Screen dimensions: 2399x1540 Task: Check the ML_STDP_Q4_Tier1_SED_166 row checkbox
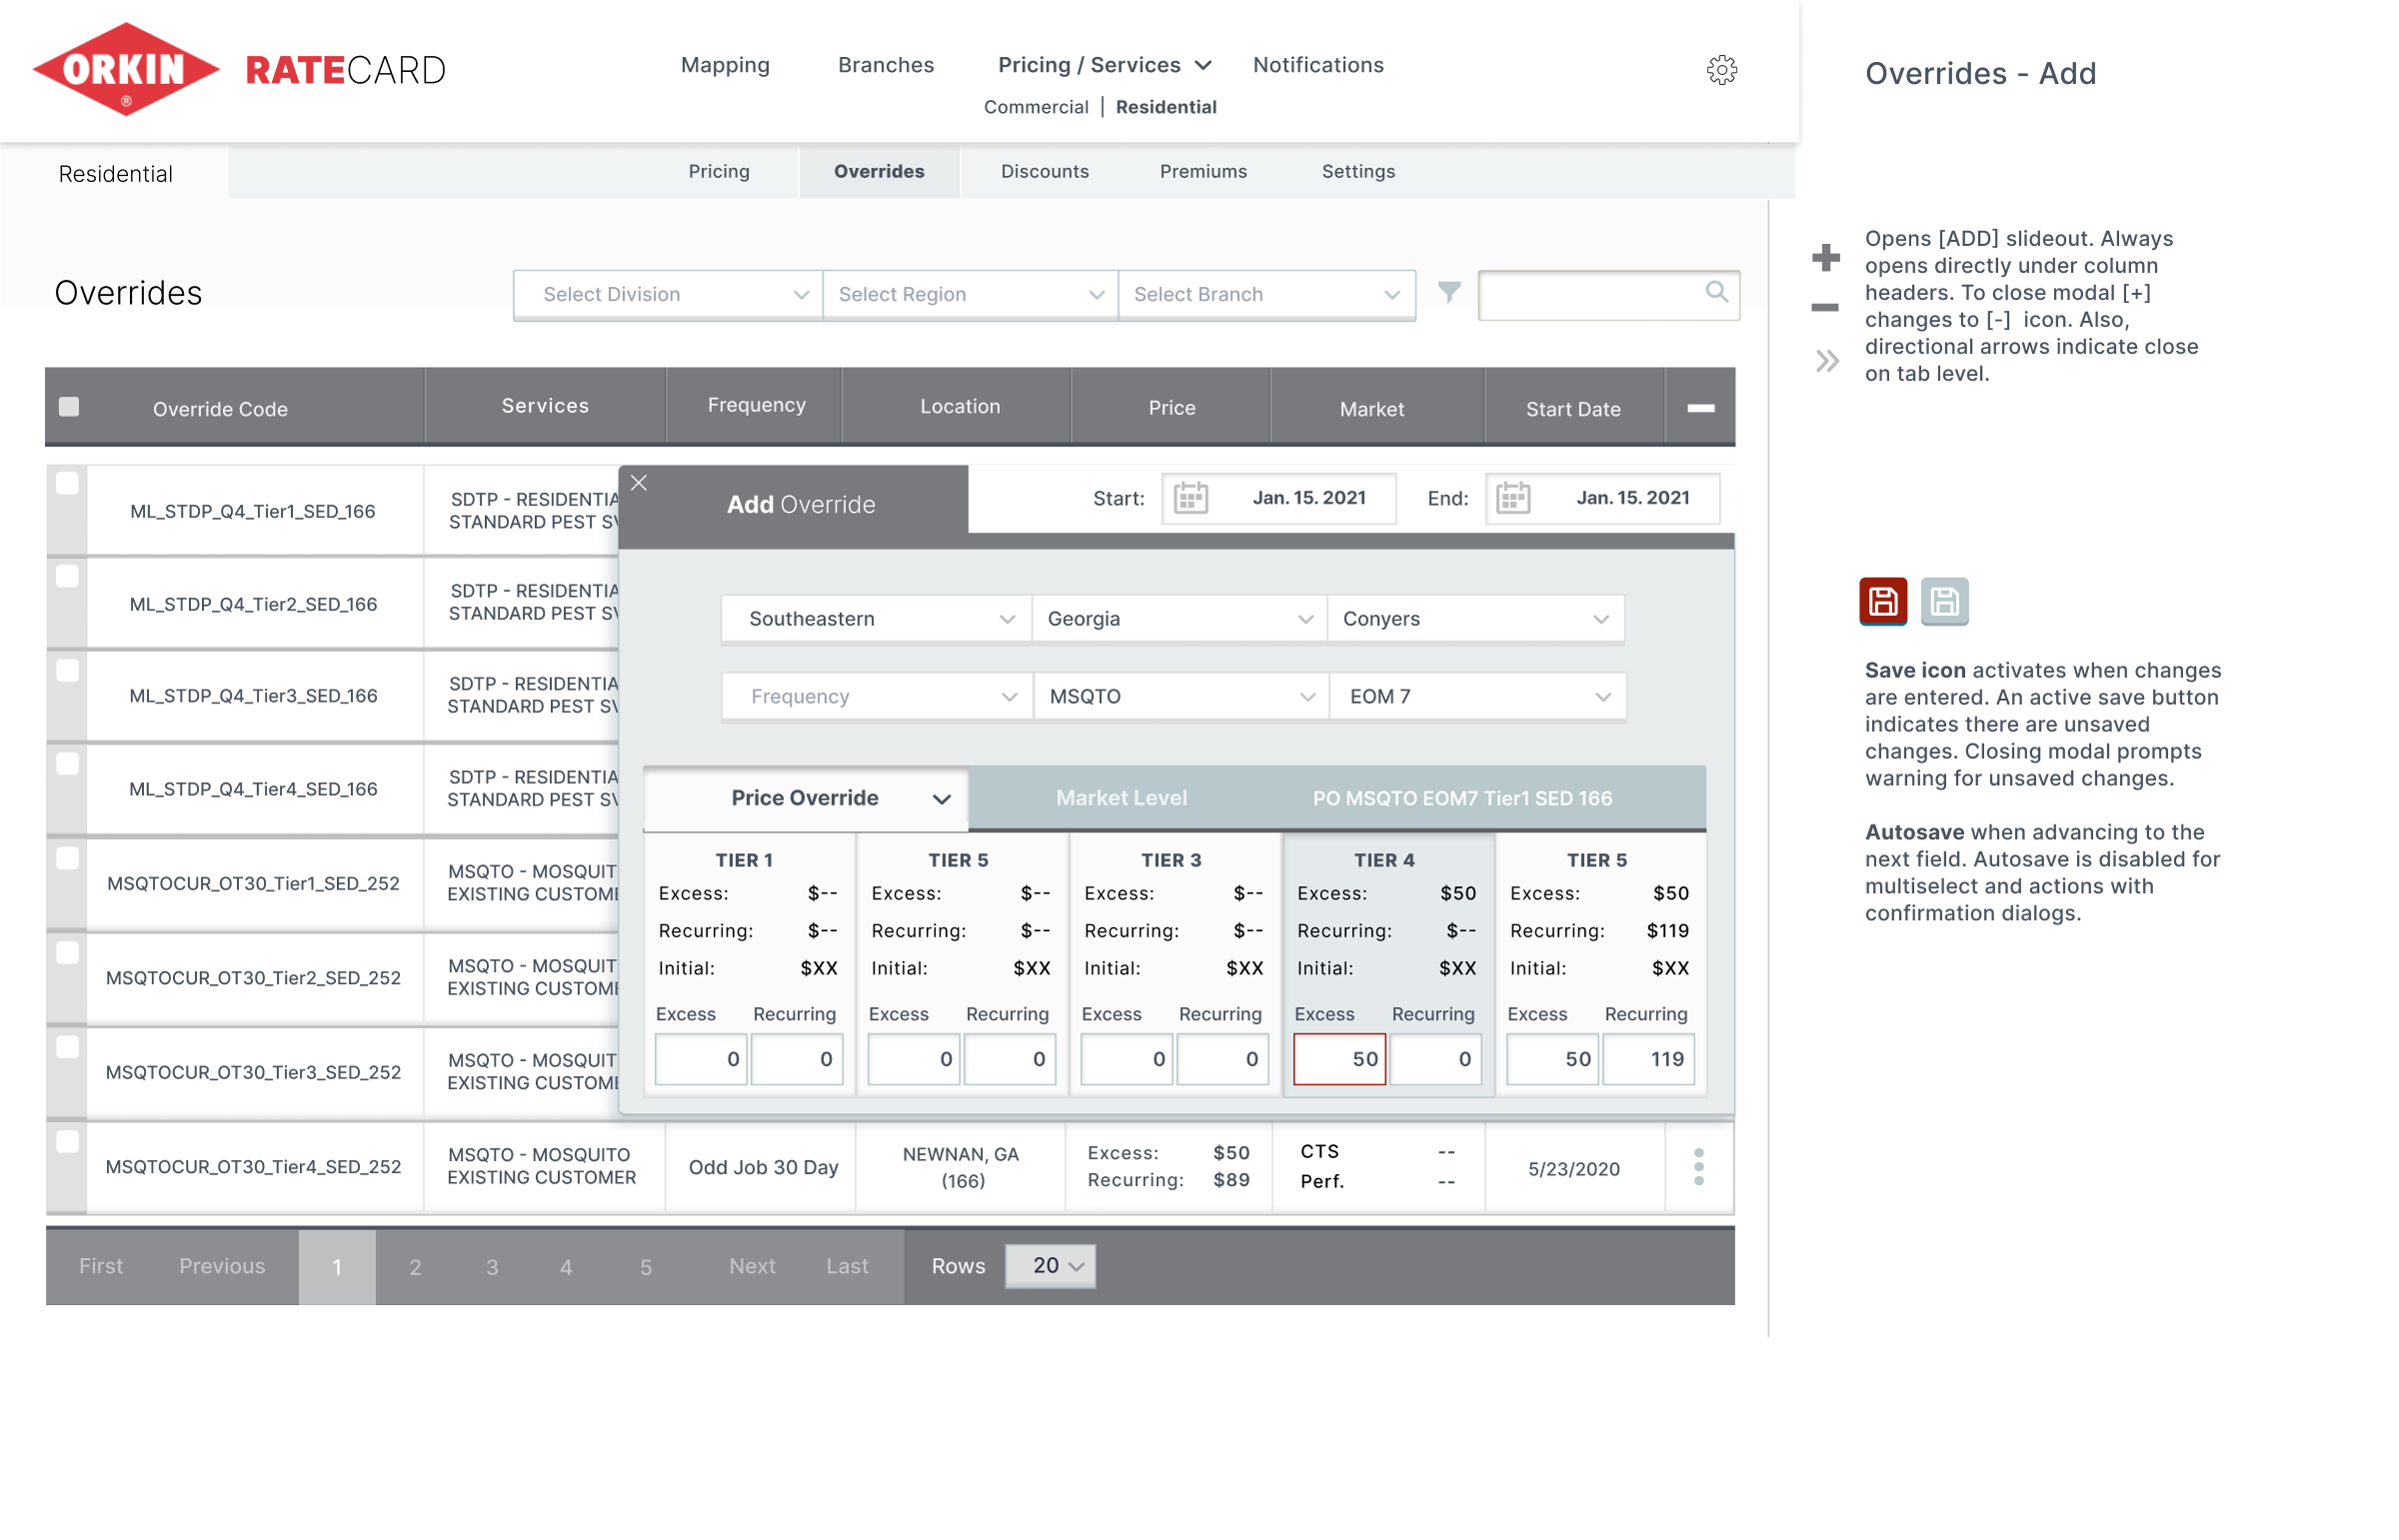[x=67, y=484]
